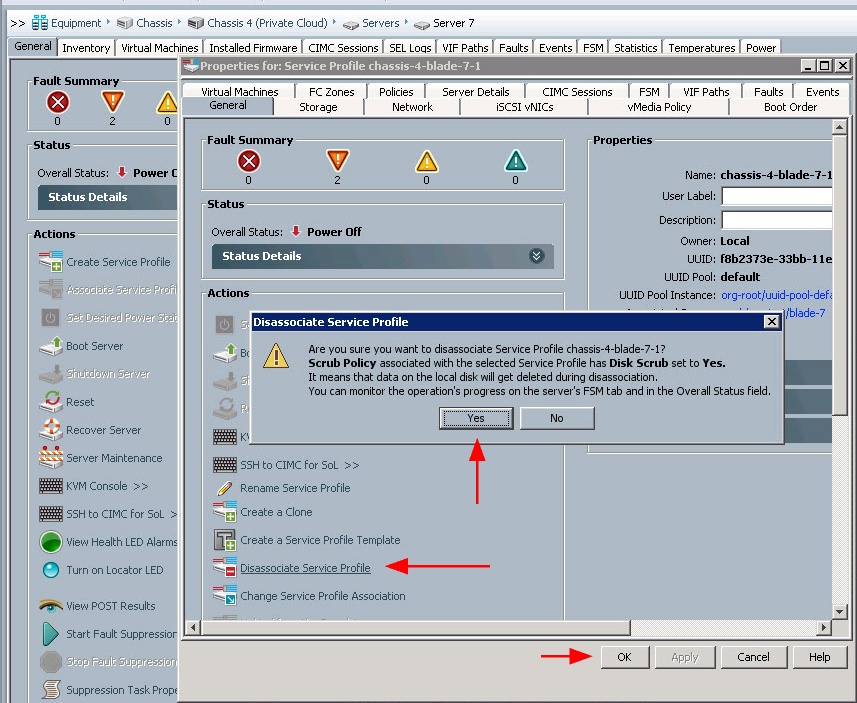The image size is (857, 703).
Task: Click minor fault yellow triangle in dialog Fault Summary
Action: click(x=426, y=161)
